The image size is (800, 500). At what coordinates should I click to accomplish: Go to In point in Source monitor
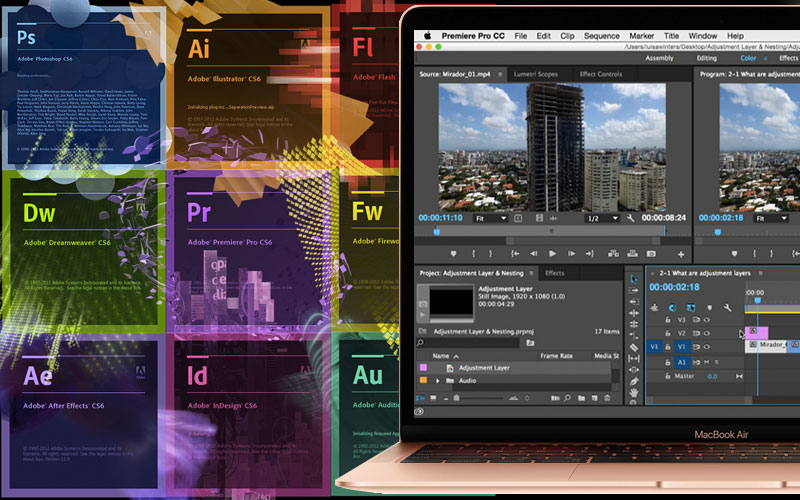coord(515,254)
